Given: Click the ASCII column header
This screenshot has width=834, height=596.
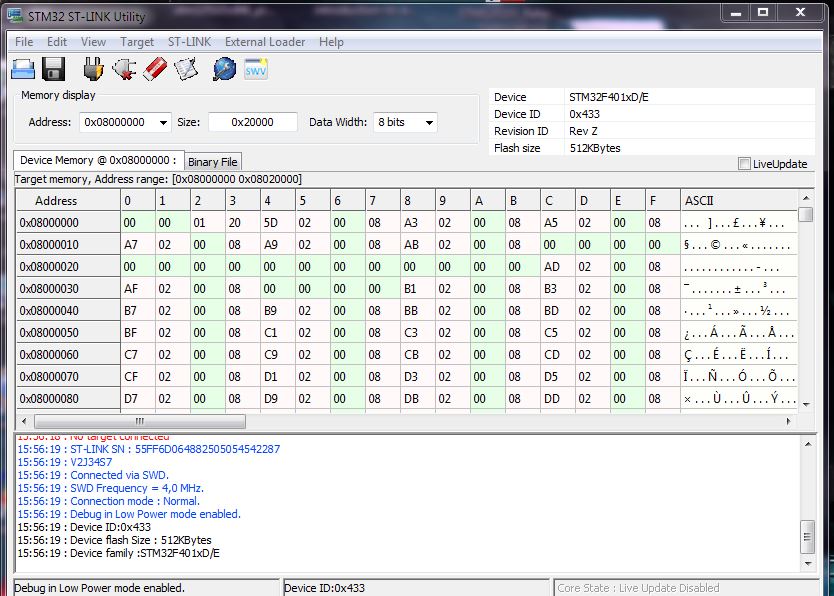Looking at the screenshot, I should tap(739, 200).
